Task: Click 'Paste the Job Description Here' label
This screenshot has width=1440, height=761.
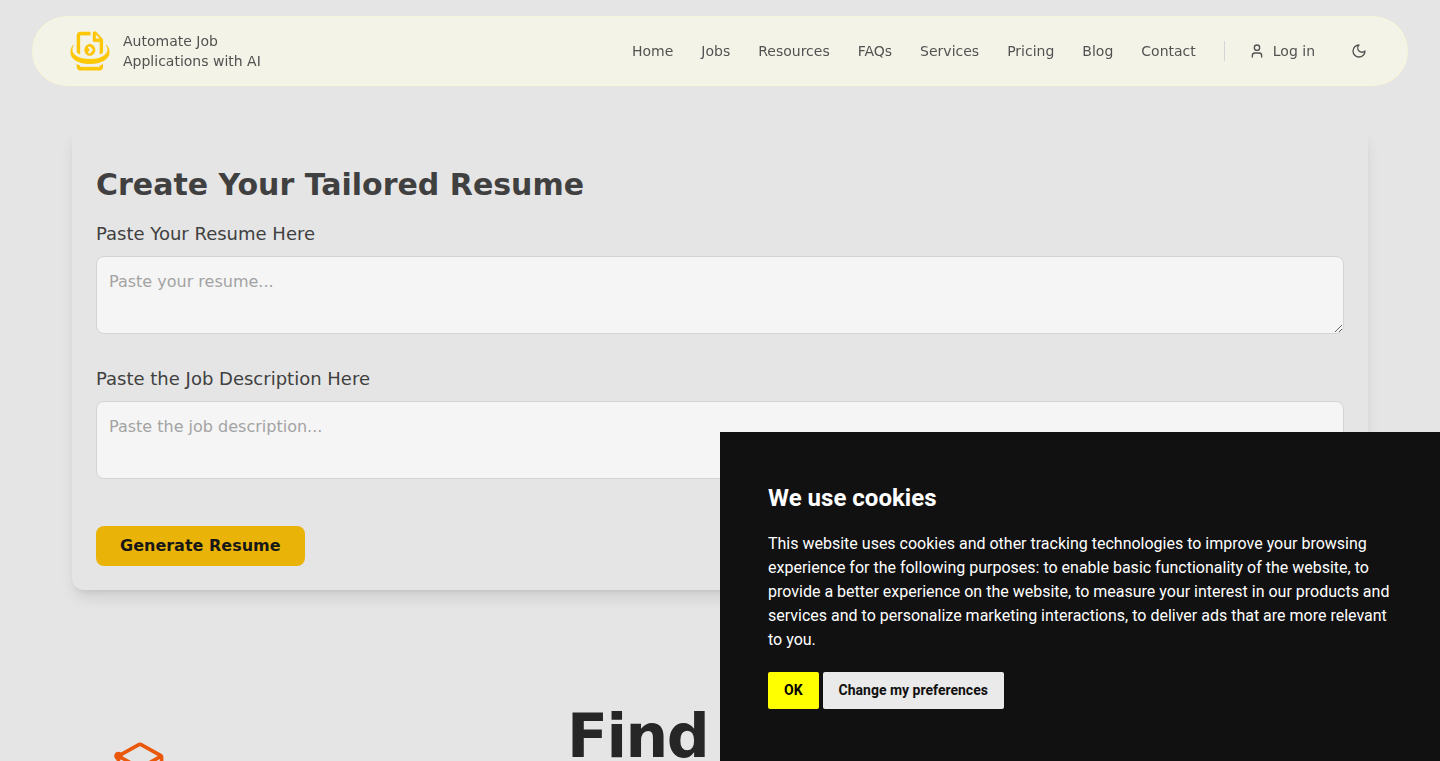Action: 233,379
